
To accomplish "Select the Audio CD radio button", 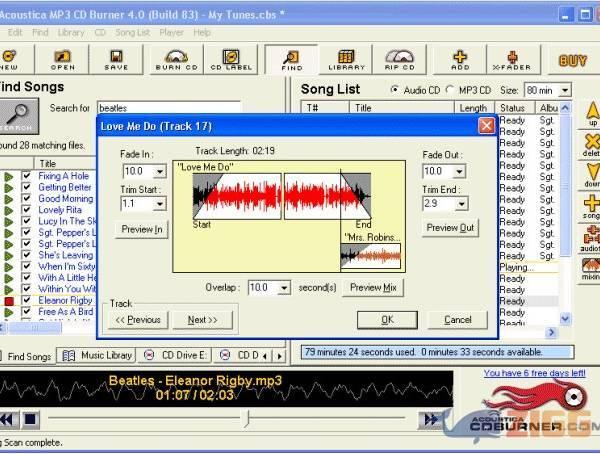I will click(394, 90).
